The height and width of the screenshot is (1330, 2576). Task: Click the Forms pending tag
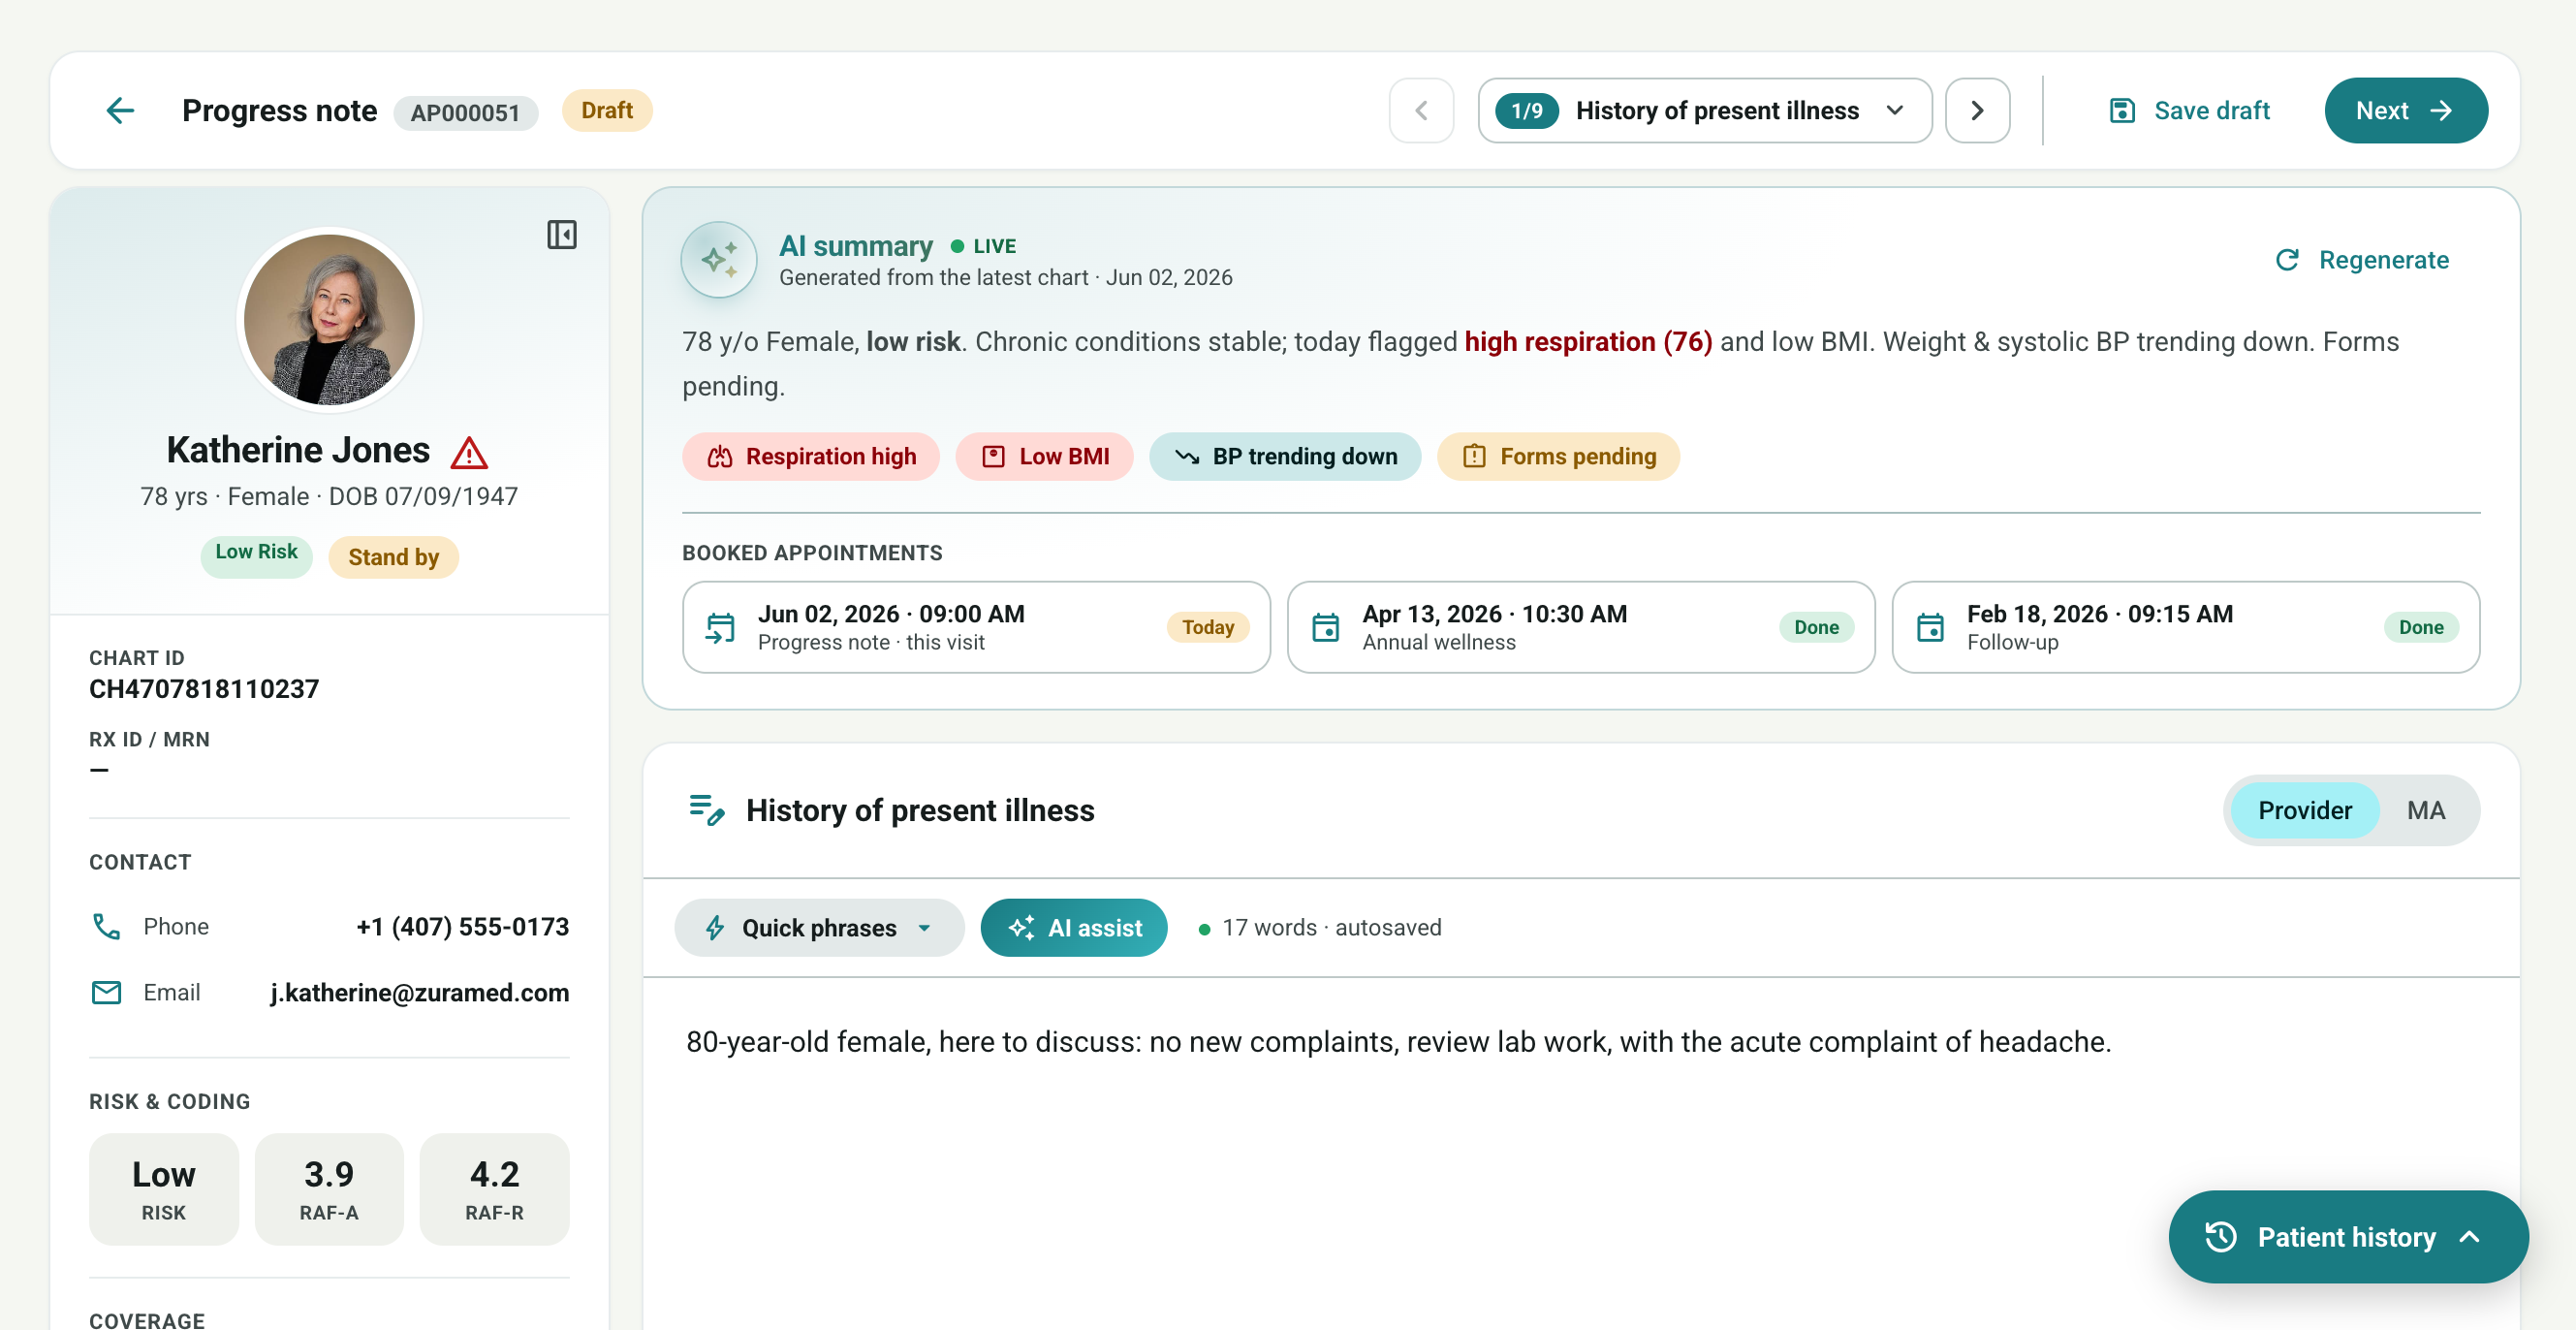tap(1558, 457)
